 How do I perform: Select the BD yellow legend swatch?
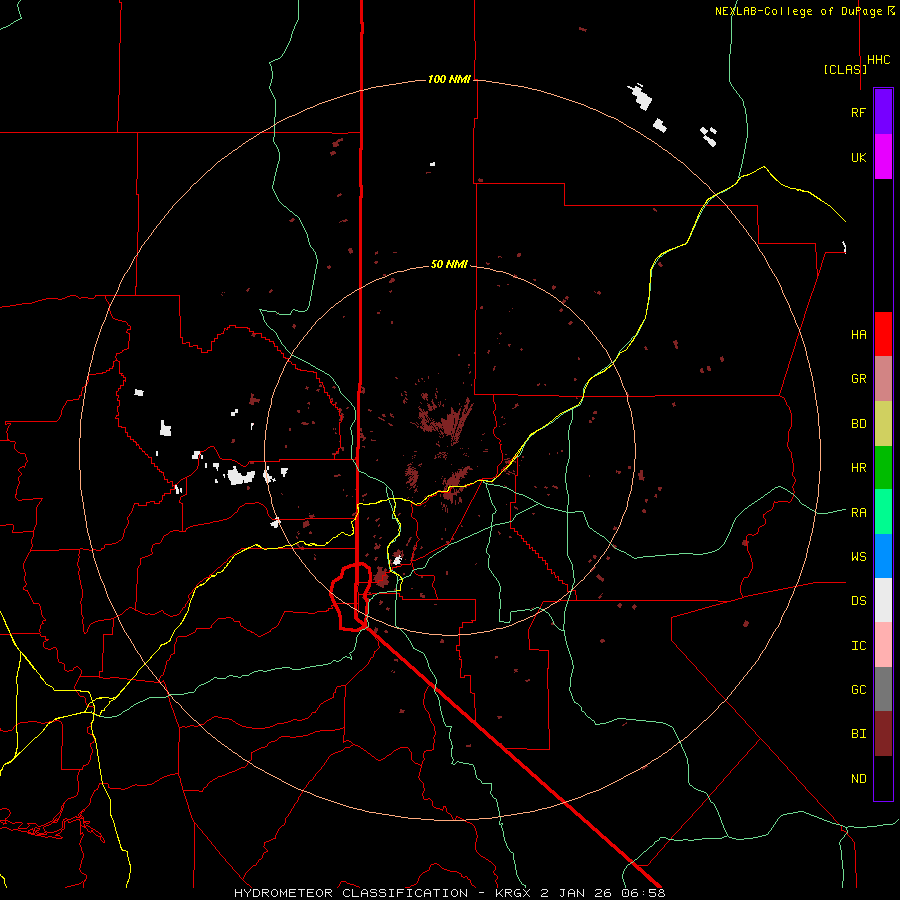pyautogui.click(x=883, y=424)
